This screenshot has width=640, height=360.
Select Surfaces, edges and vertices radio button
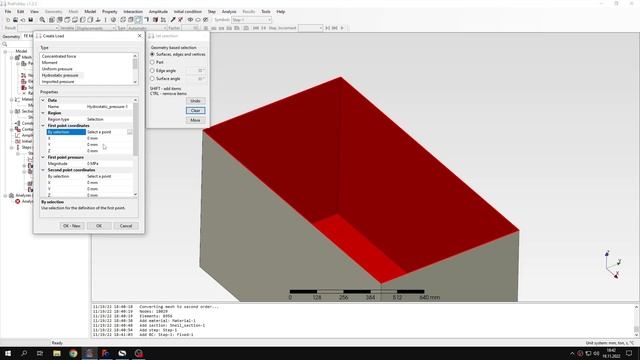click(152, 54)
